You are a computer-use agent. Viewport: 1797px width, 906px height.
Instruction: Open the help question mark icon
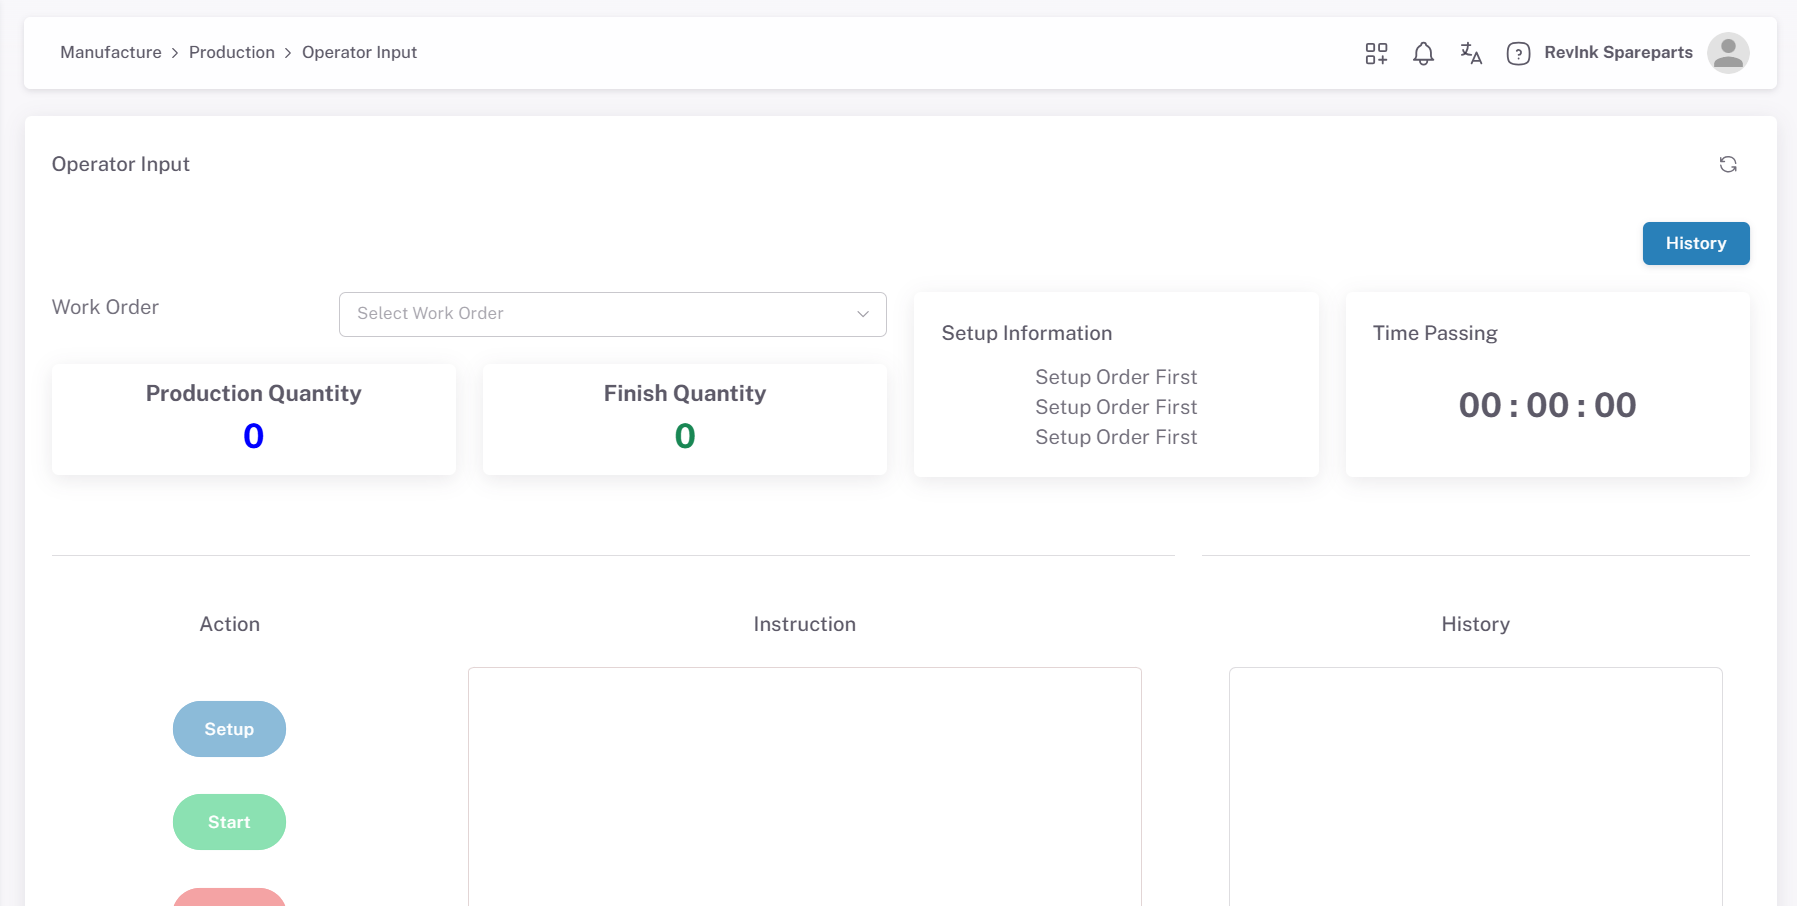(x=1518, y=53)
